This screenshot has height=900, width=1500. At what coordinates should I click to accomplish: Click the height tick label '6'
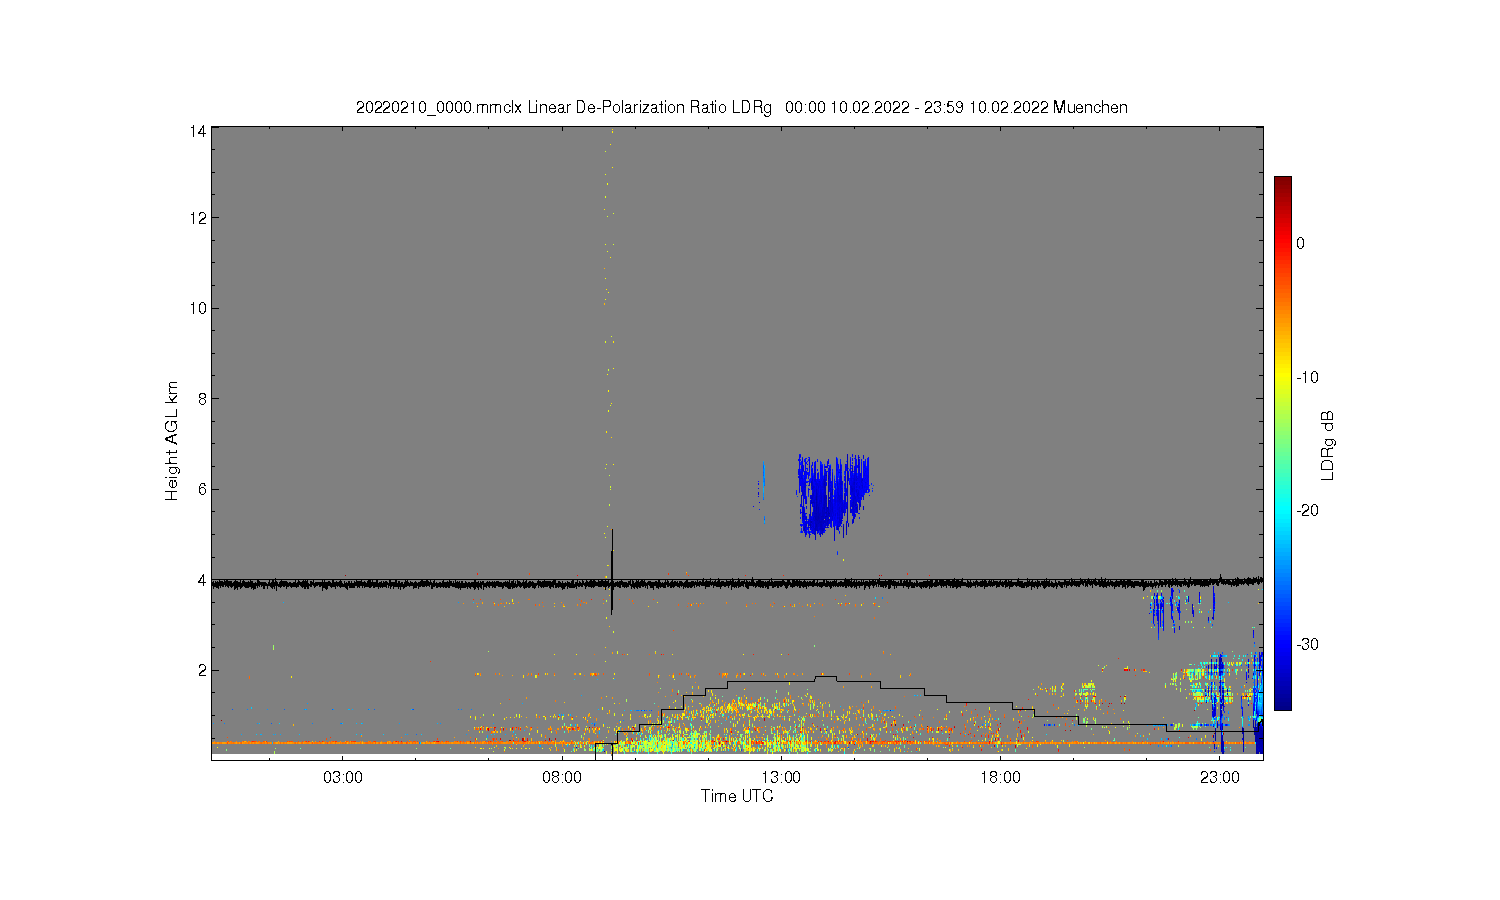tap(202, 489)
